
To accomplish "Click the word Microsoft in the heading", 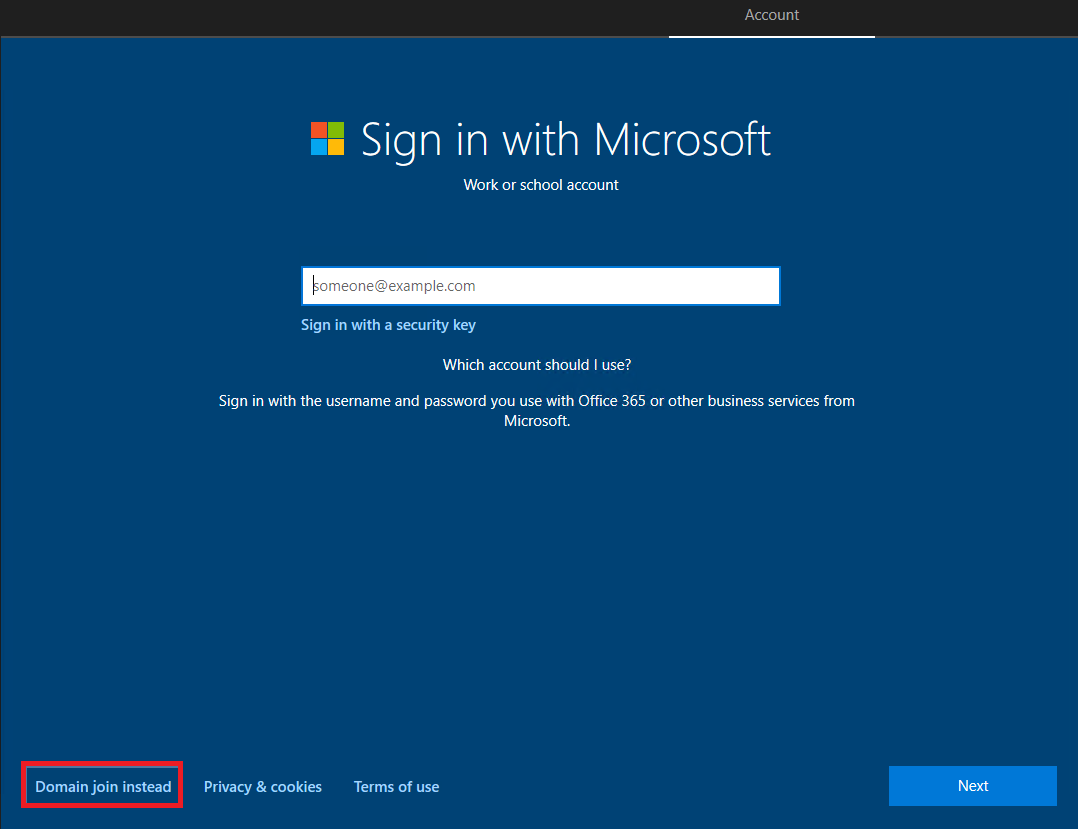I will pyautogui.click(x=682, y=140).
